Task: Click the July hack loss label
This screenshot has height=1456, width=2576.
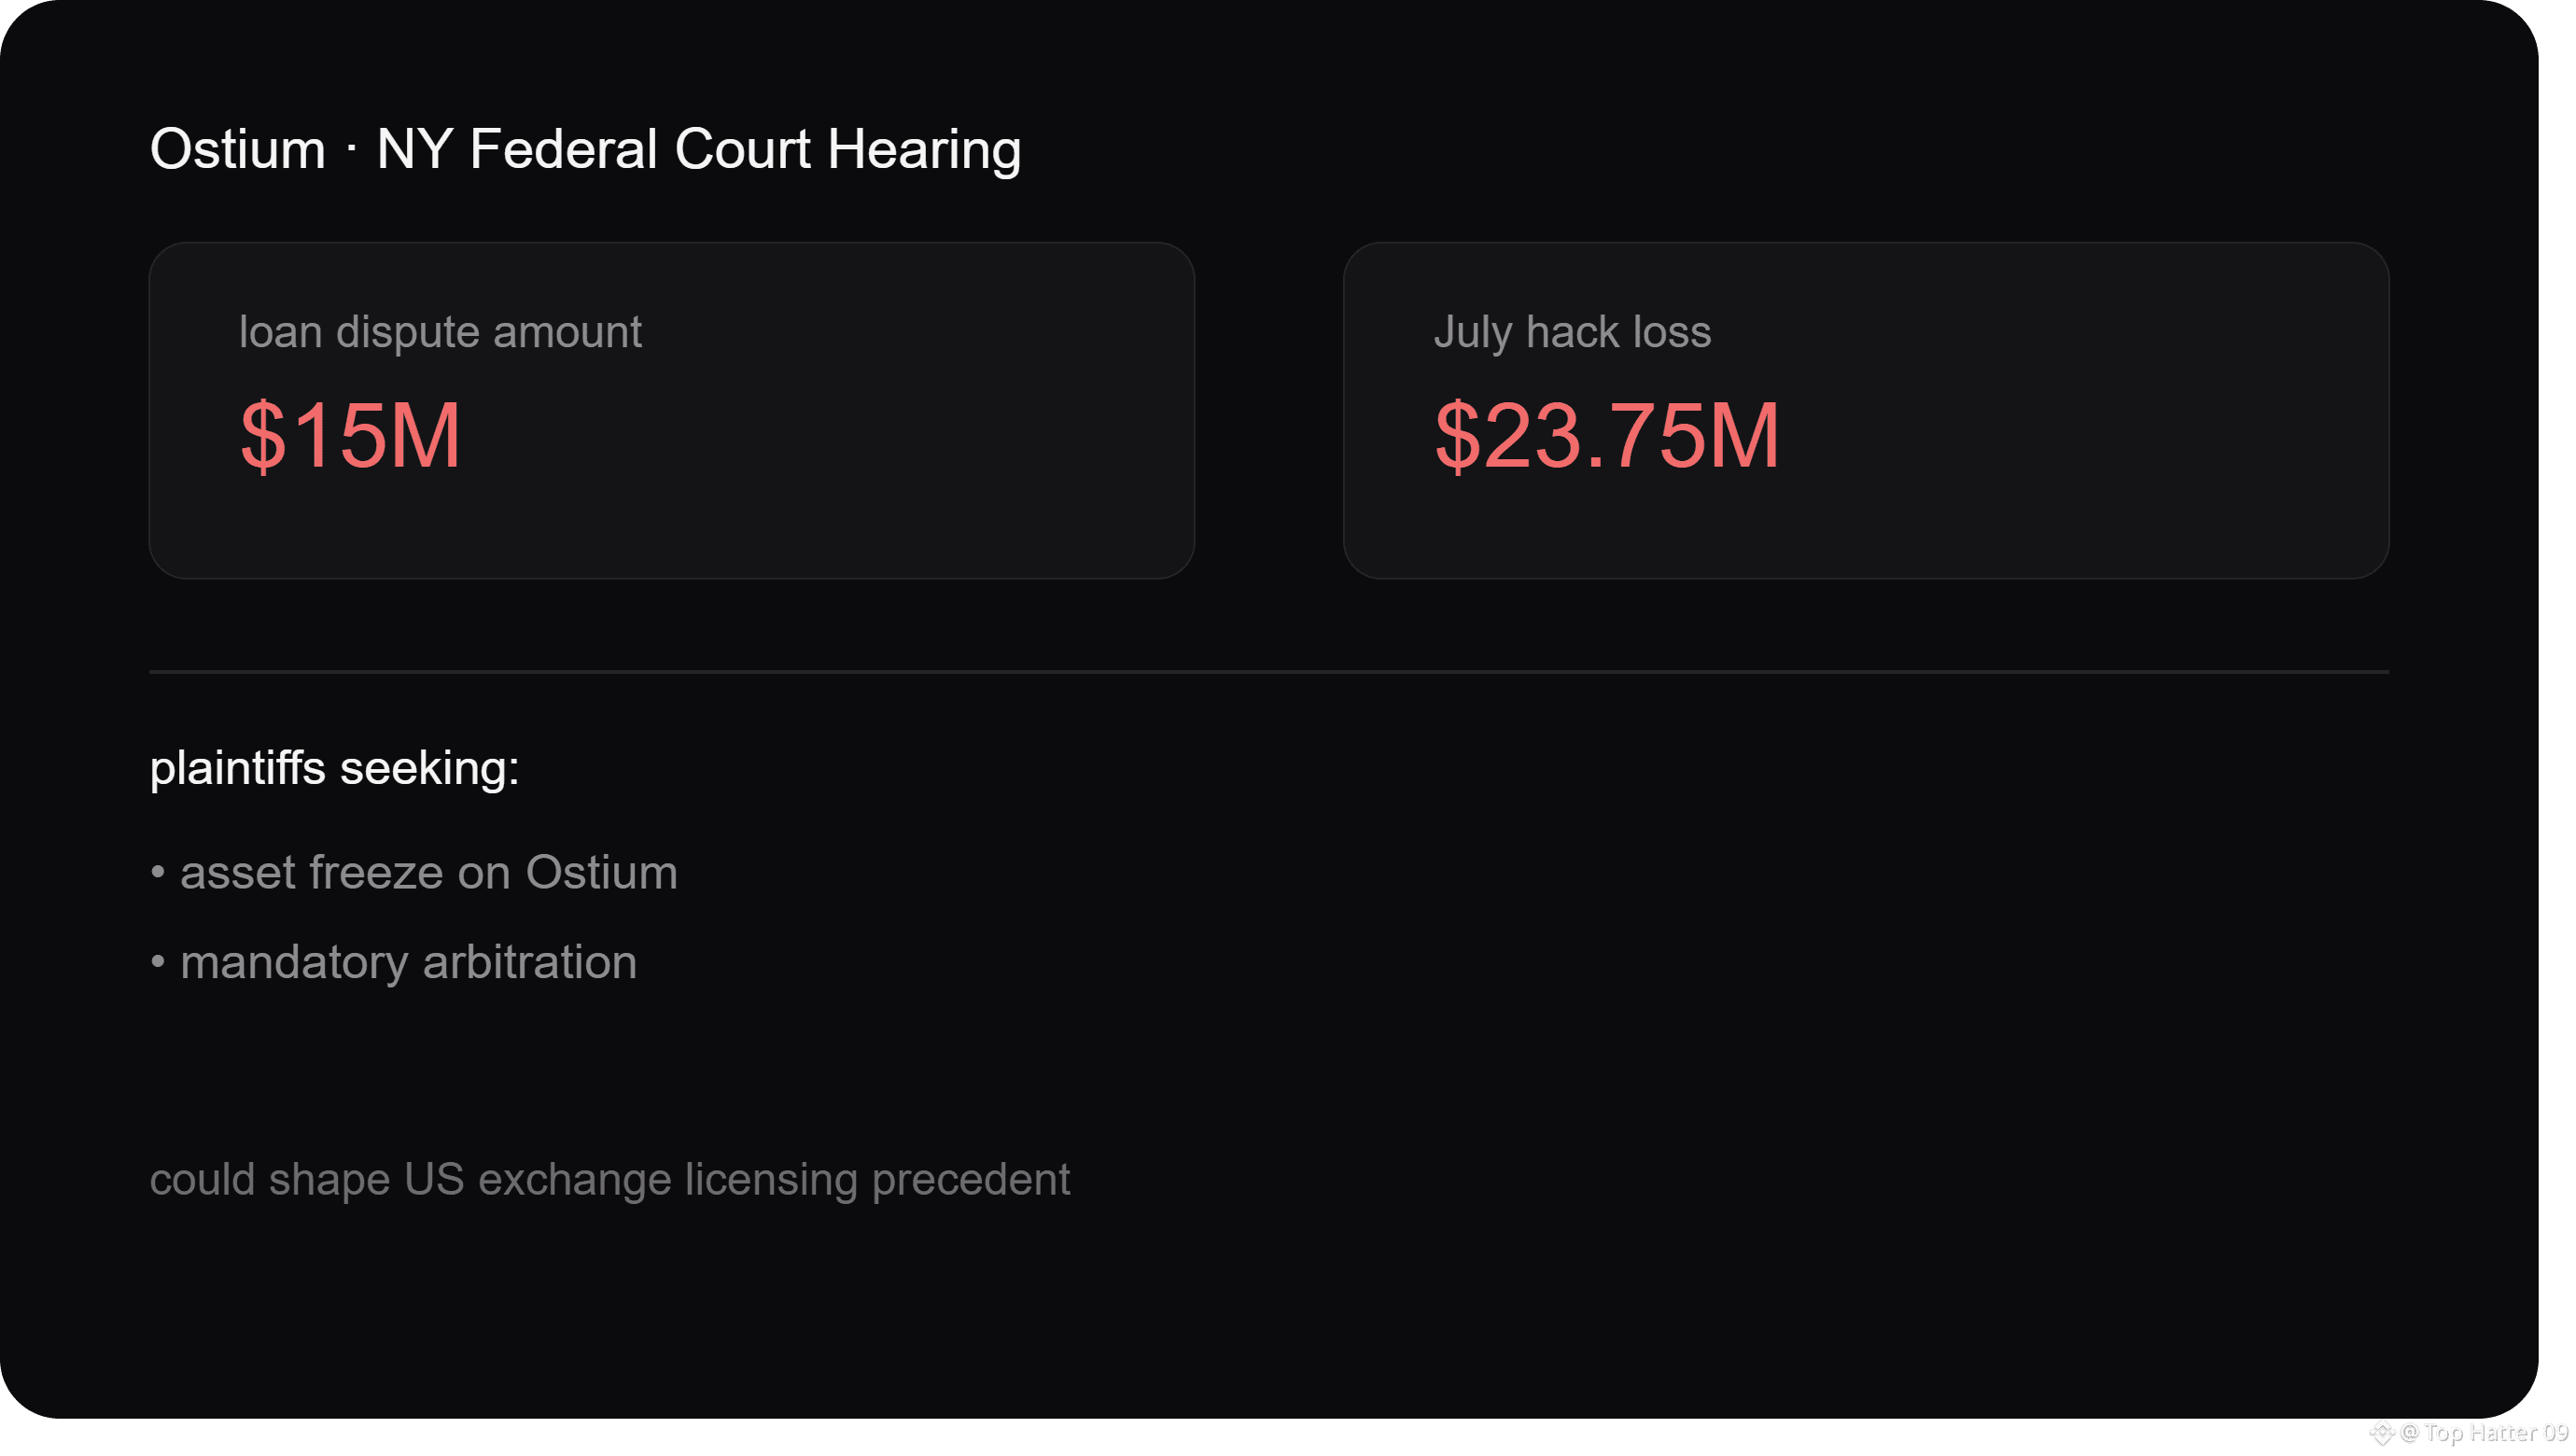Action: coord(1572,332)
